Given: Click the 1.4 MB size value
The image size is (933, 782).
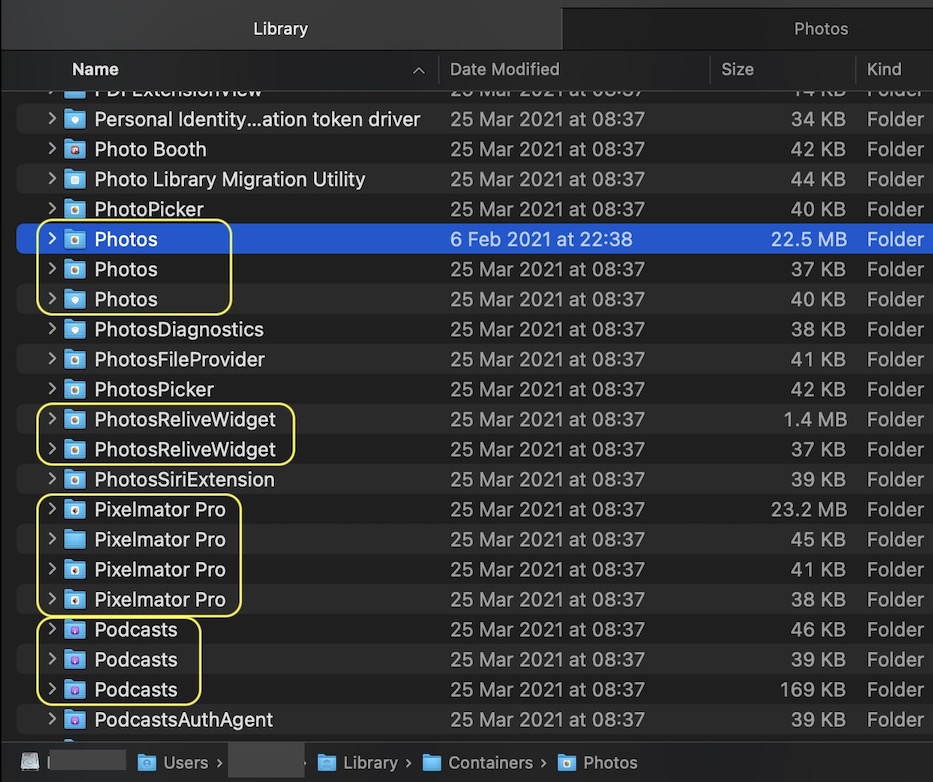Looking at the screenshot, I should click(x=815, y=419).
